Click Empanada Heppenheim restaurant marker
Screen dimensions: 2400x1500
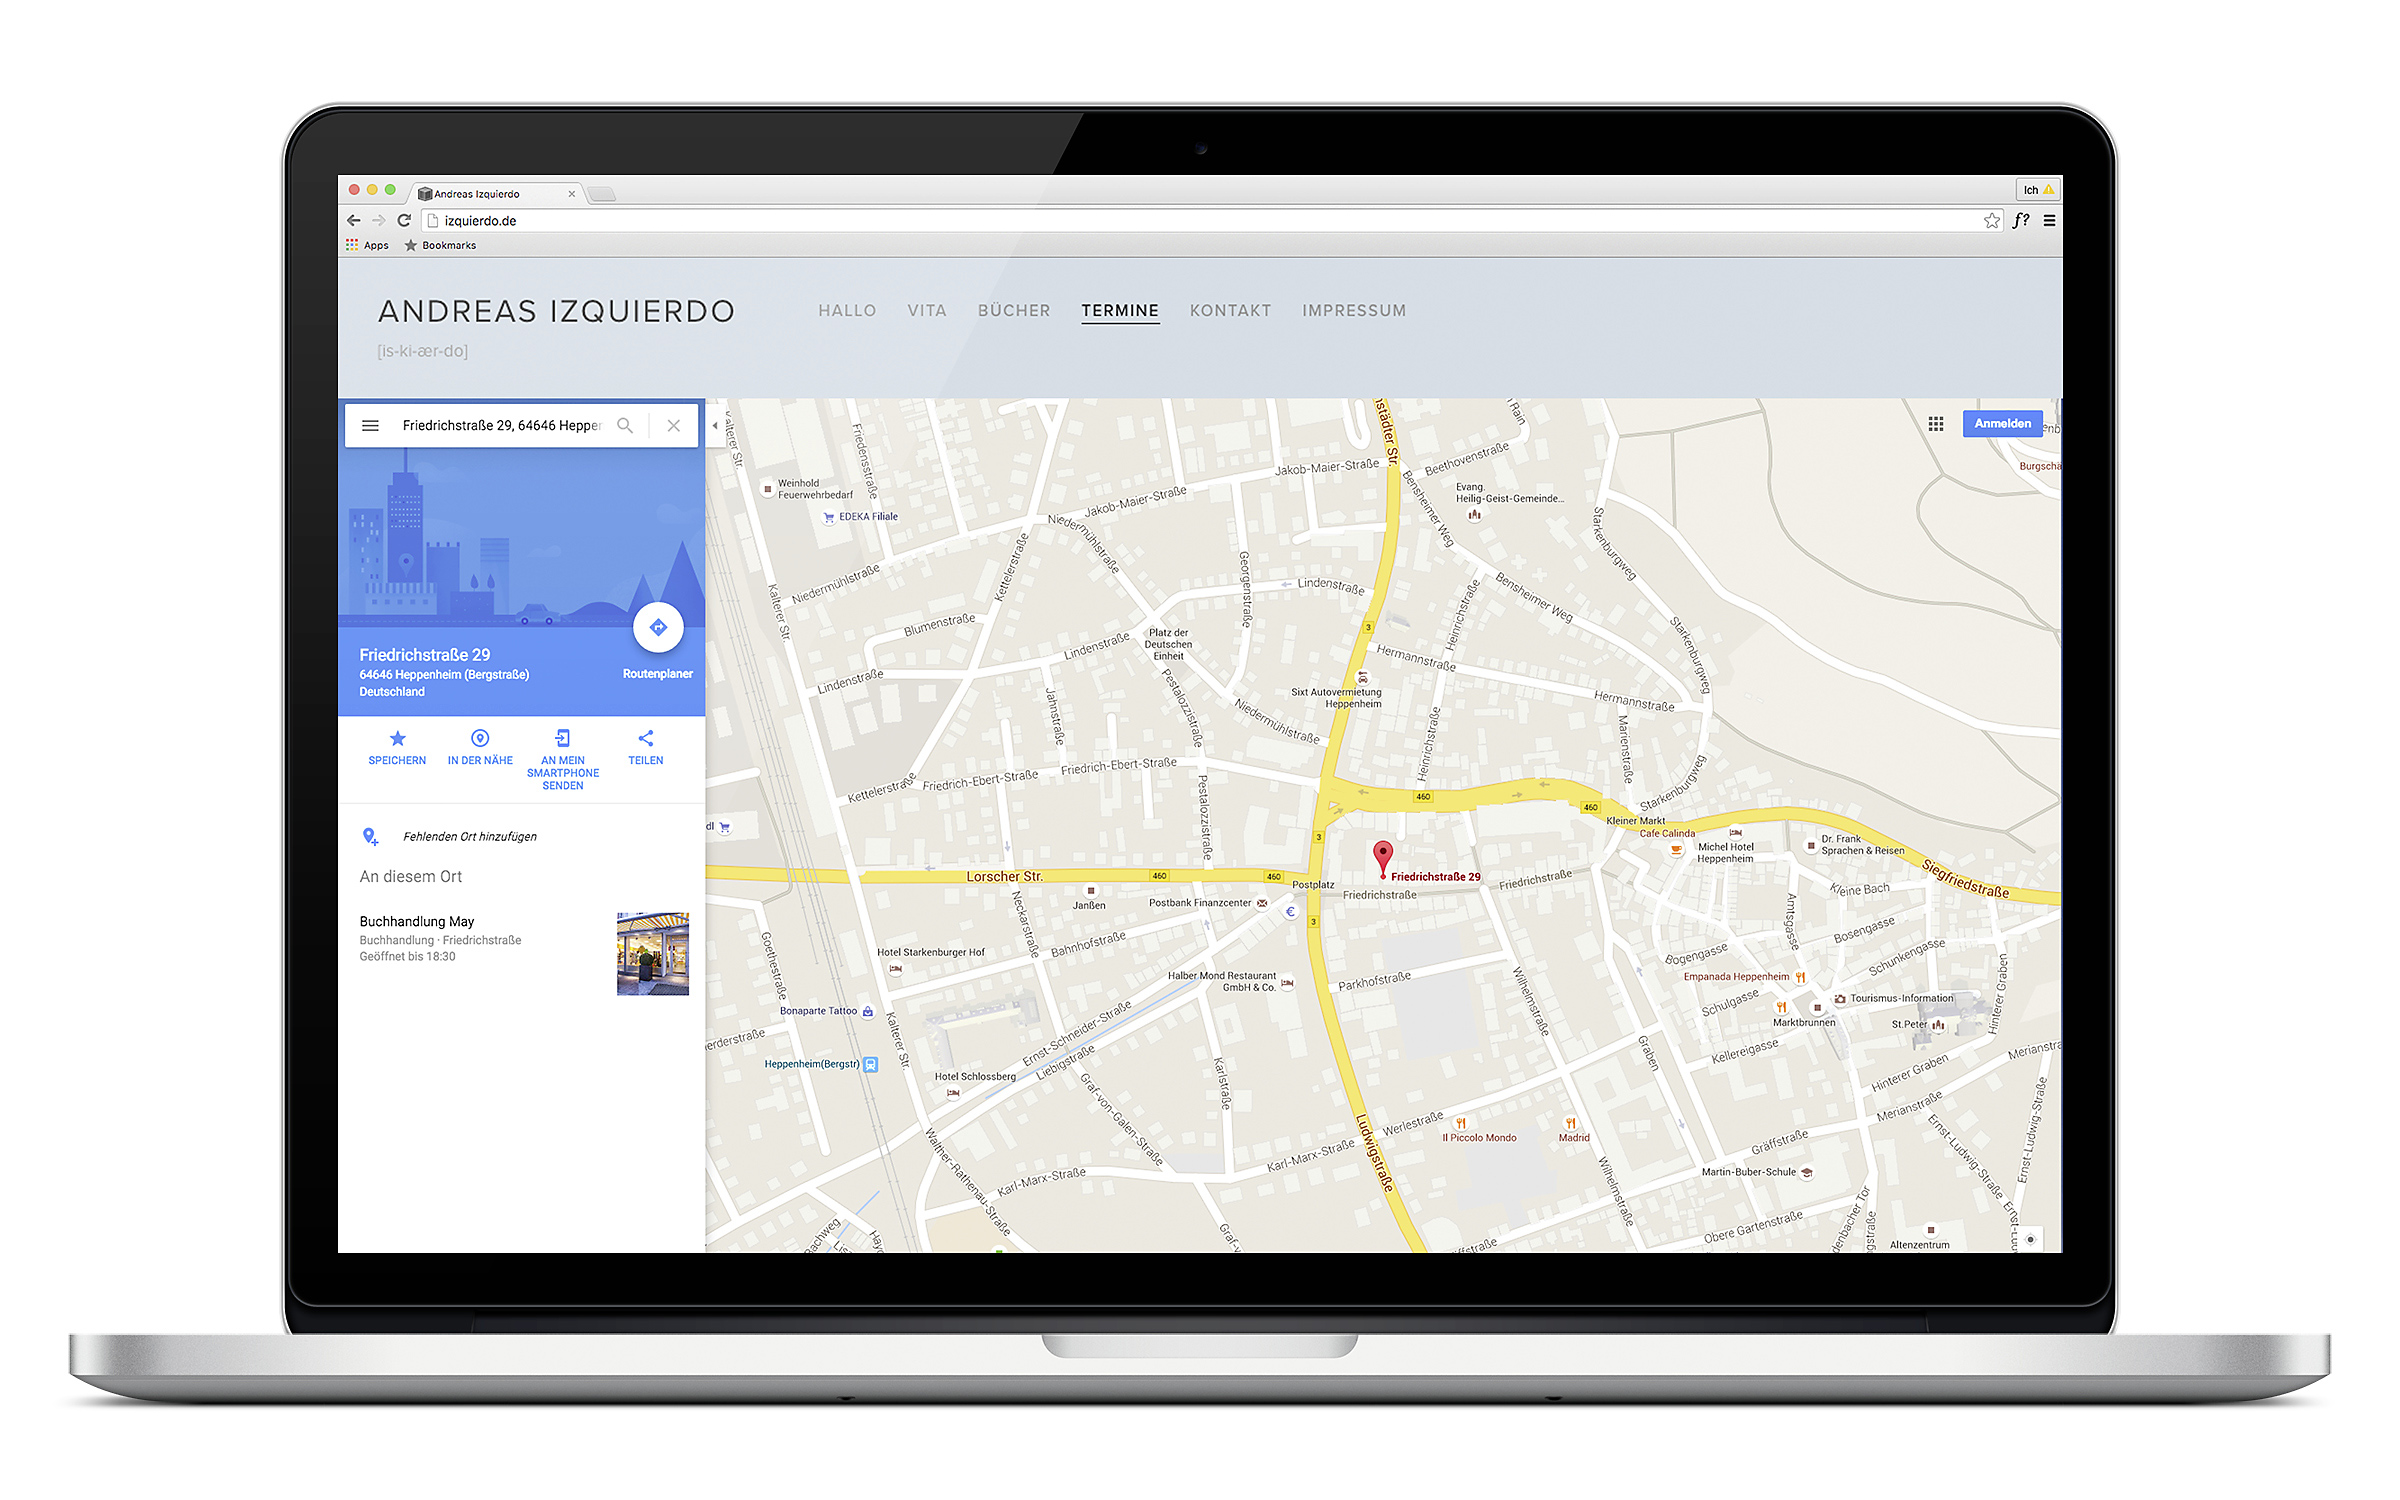tap(1801, 977)
